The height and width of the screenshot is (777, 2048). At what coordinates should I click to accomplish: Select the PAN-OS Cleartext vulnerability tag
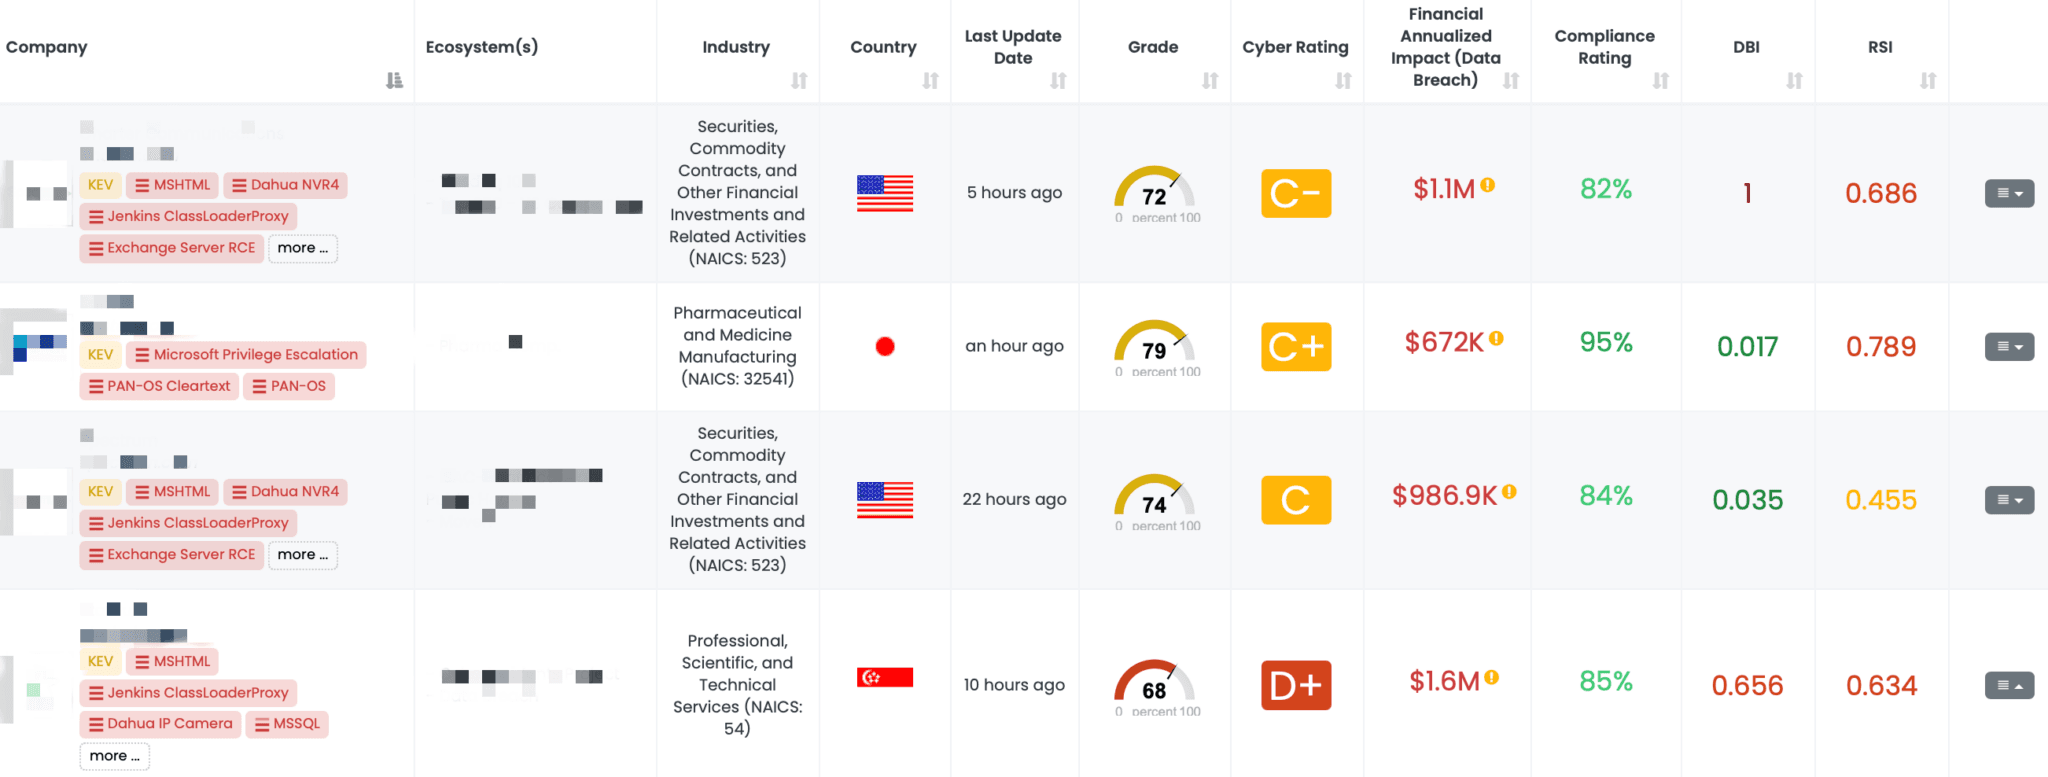click(158, 385)
